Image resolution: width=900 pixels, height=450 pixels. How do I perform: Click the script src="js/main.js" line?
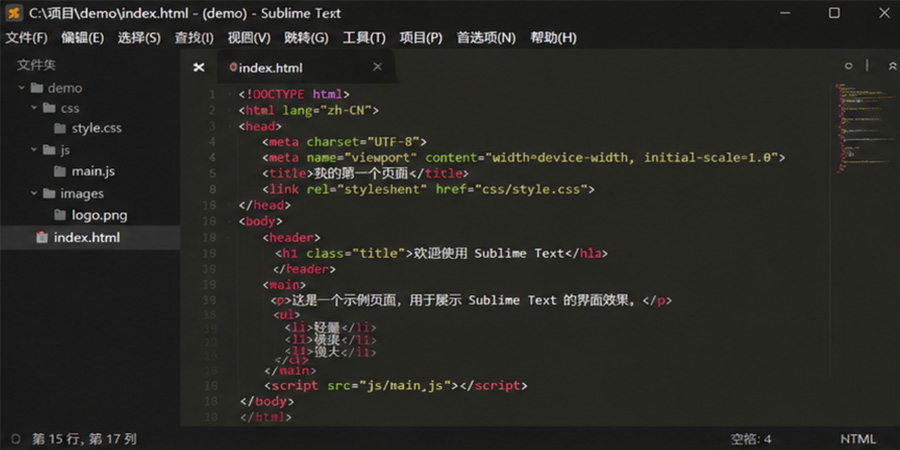(x=395, y=386)
